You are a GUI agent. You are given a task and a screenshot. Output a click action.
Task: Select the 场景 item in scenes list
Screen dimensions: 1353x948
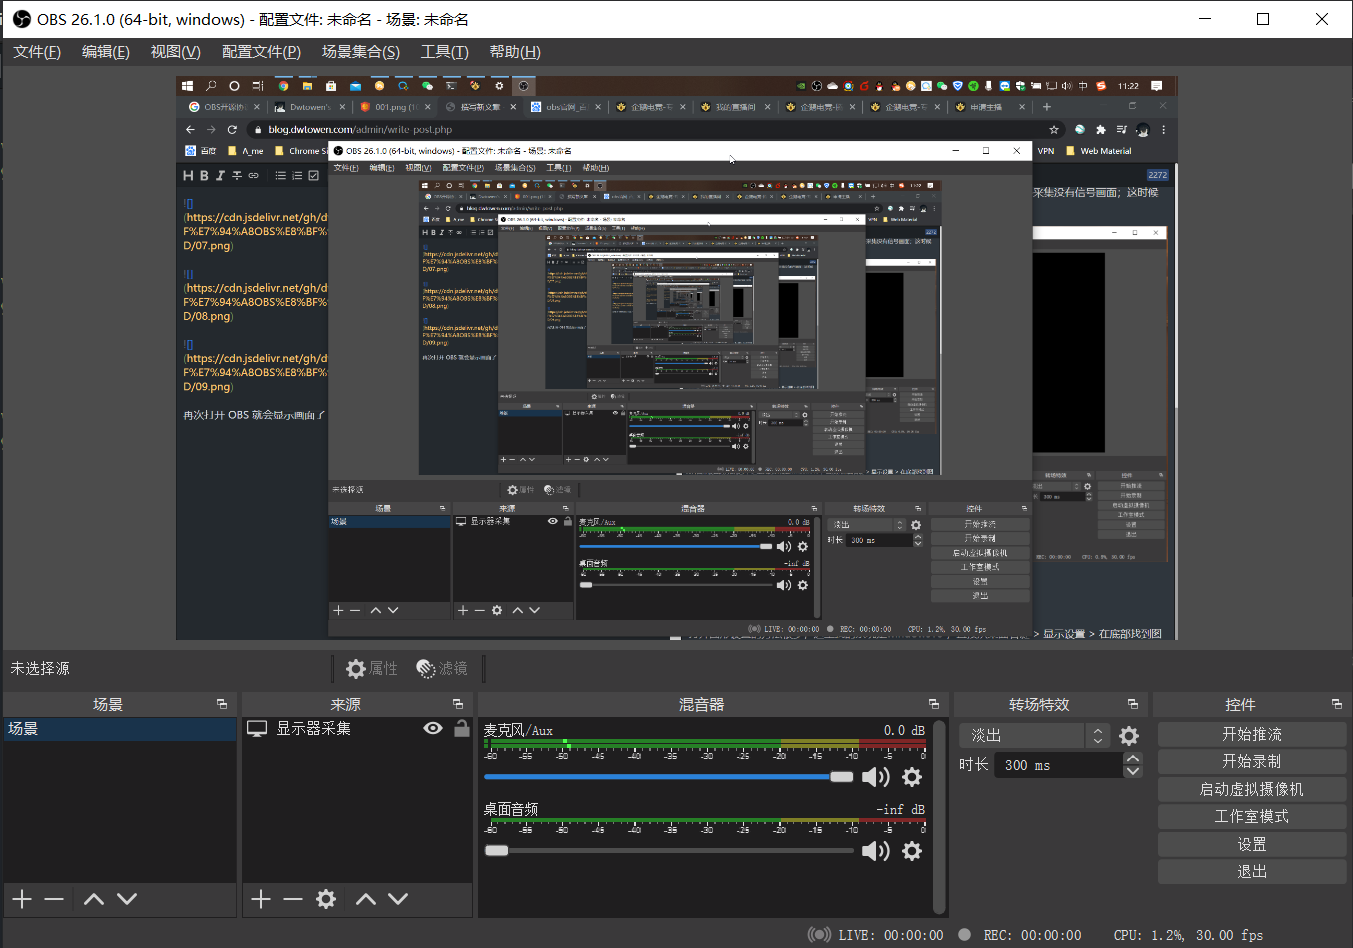(120, 729)
